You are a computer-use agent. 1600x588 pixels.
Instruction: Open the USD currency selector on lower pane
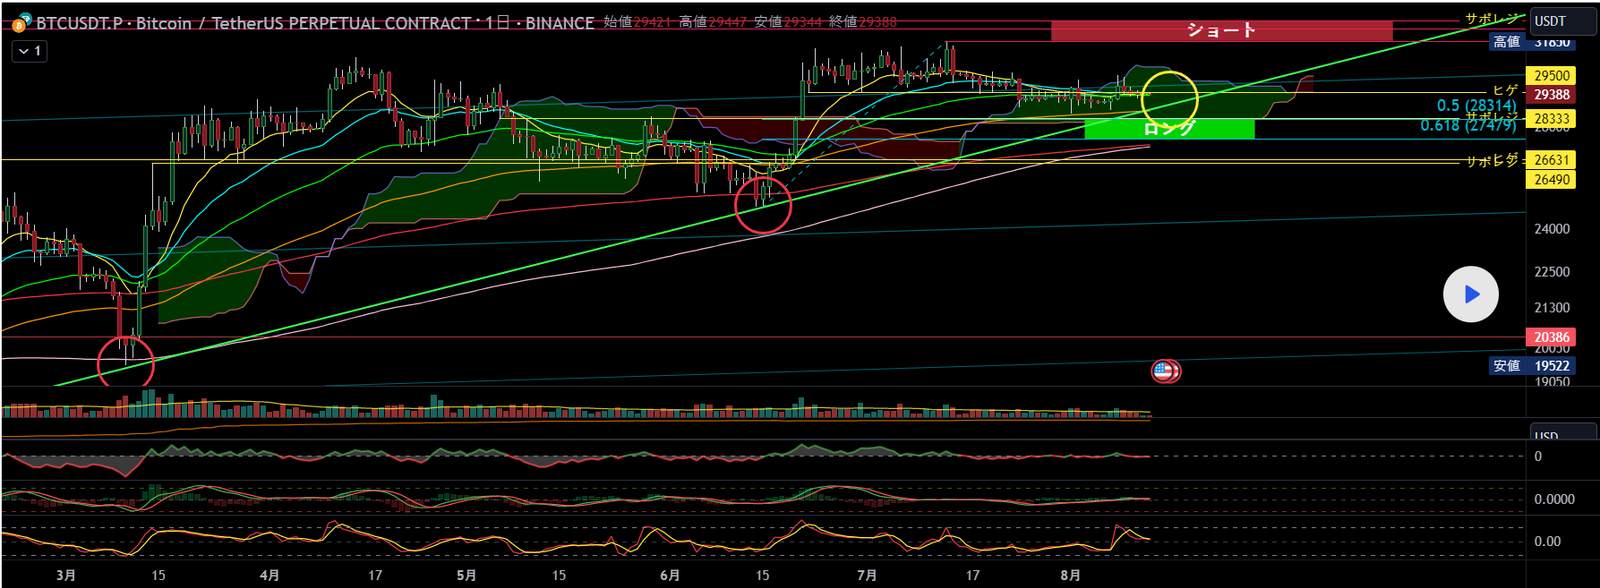[1547, 436]
